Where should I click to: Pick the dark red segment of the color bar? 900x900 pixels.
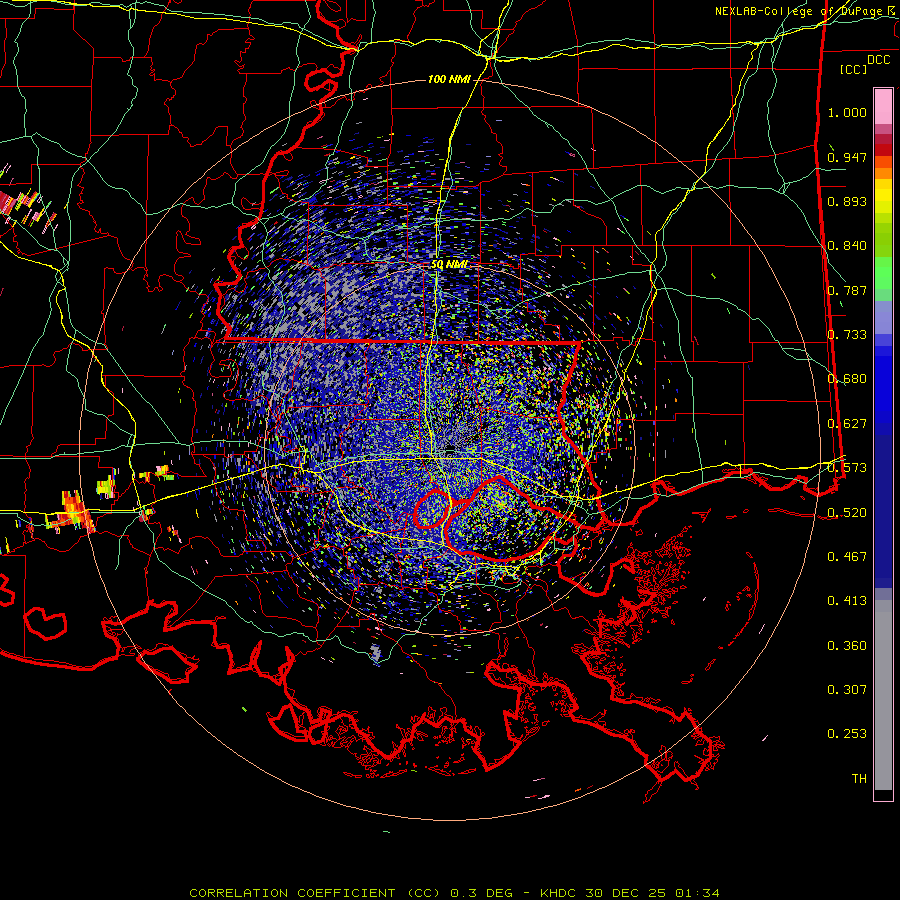tap(883, 149)
